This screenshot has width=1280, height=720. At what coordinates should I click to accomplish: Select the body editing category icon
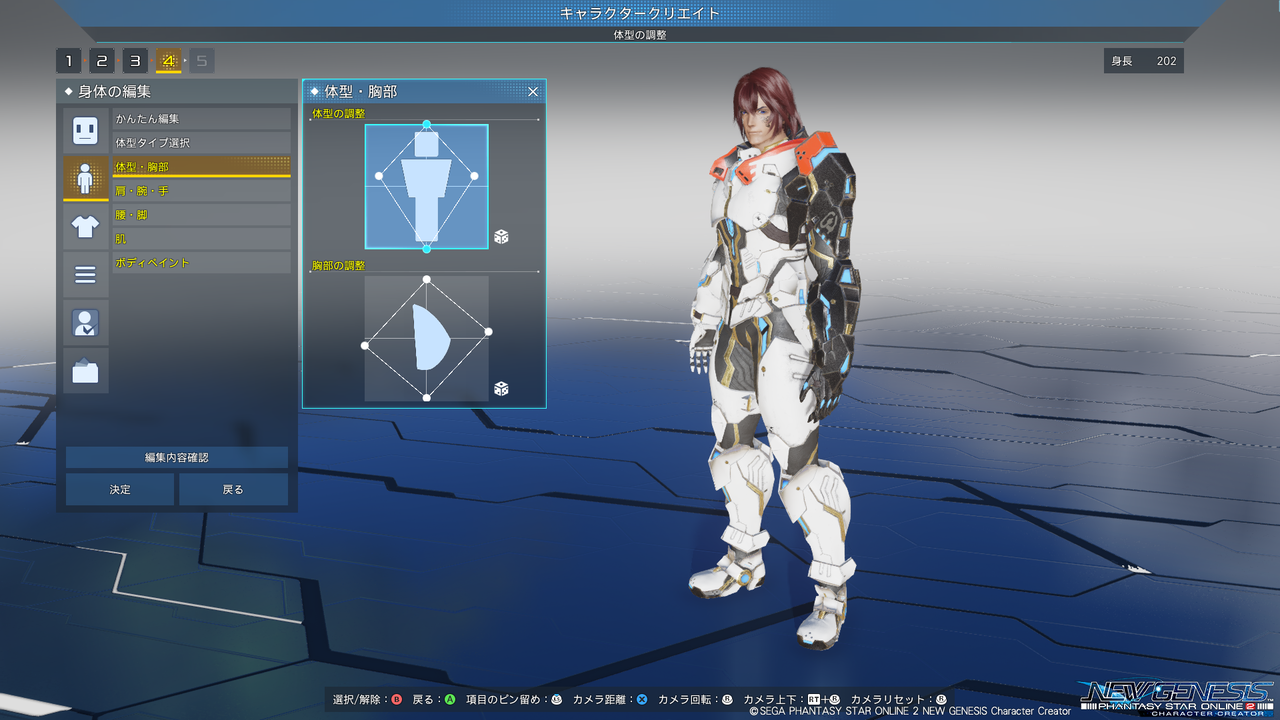pos(85,178)
